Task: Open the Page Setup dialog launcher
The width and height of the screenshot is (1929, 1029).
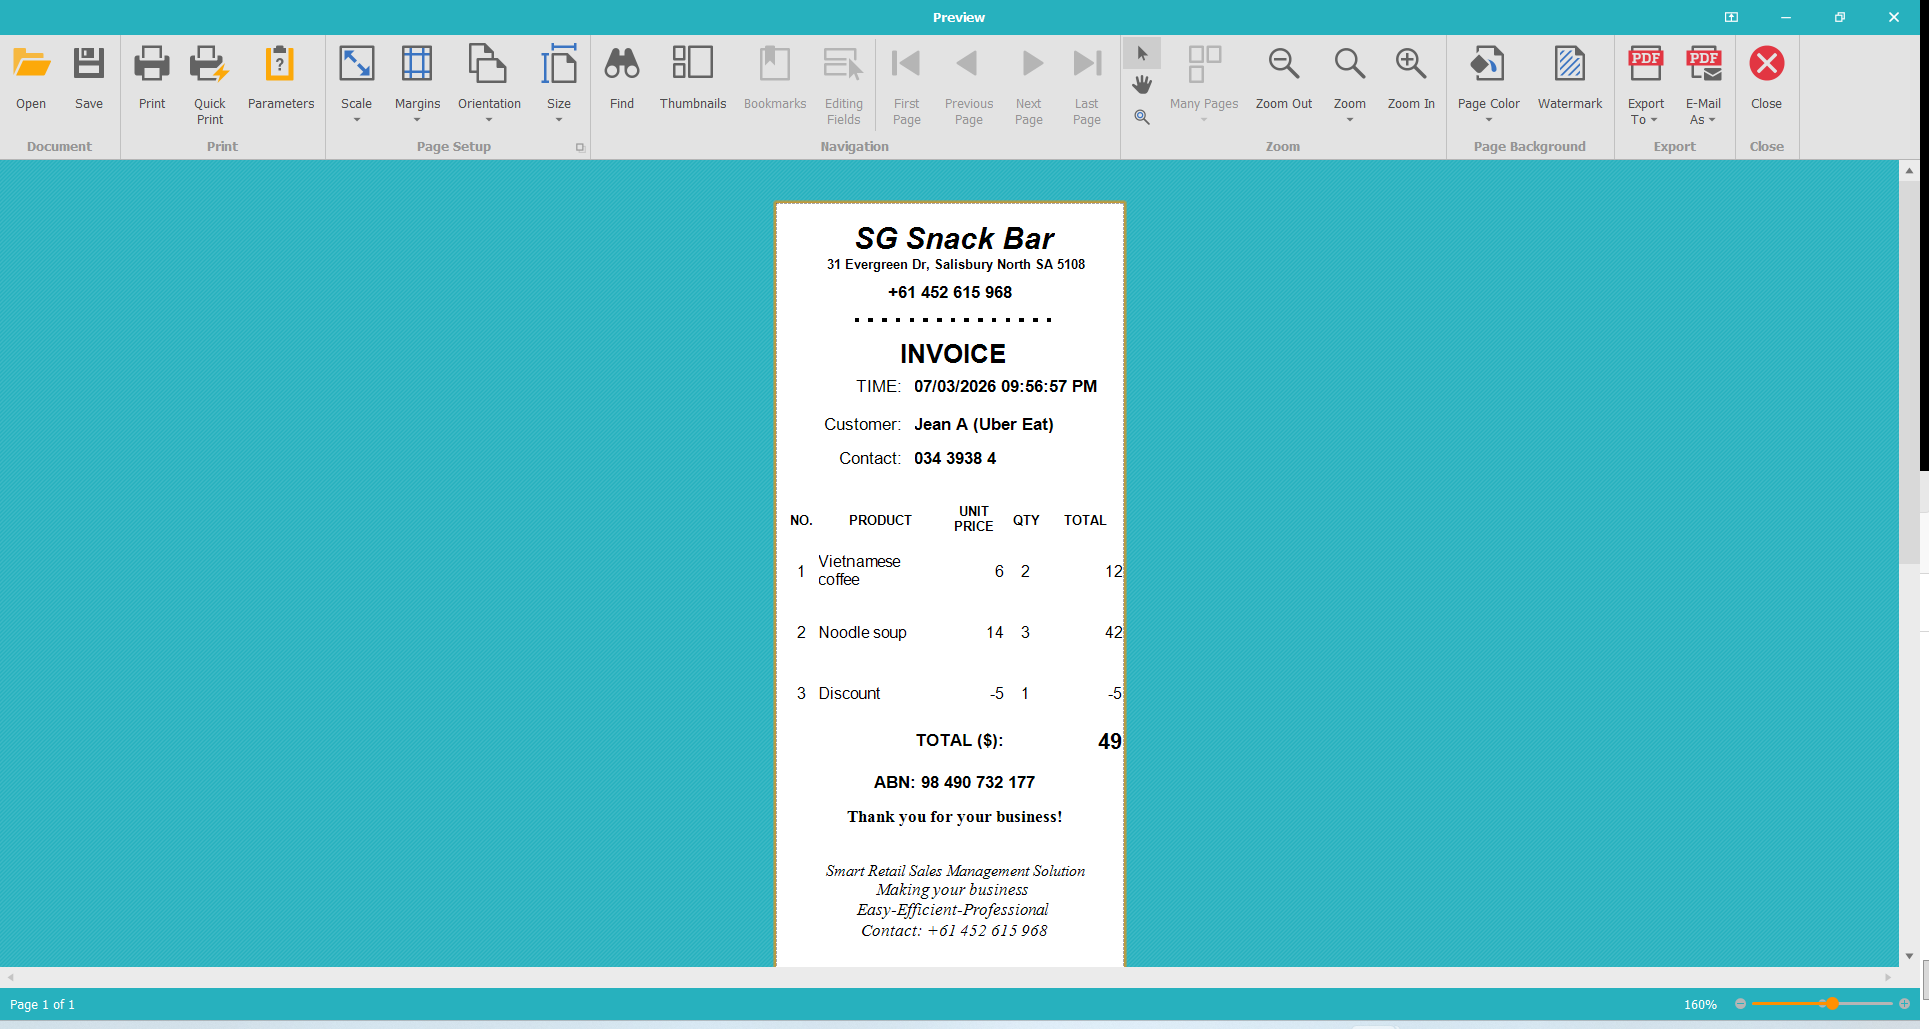Action: pyautogui.click(x=580, y=146)
